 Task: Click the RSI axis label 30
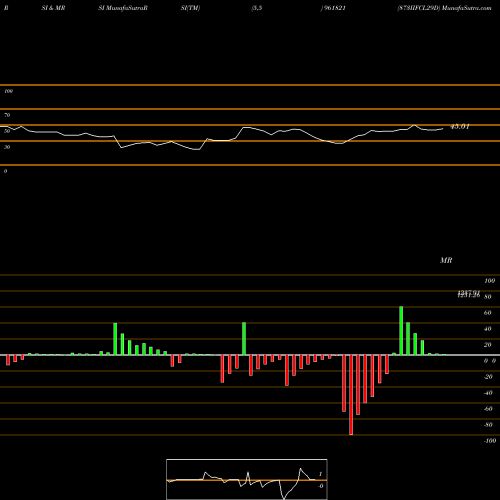tap(7, 147)
